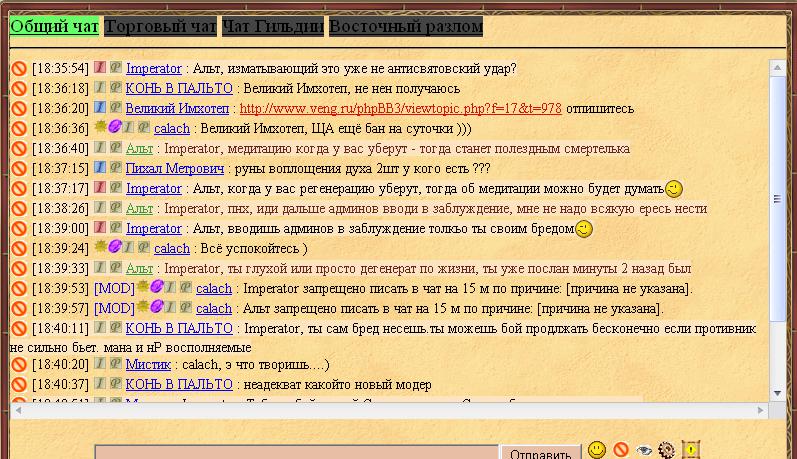Screen dimensions: 797x459
Task: Click the smiley emoticon in the 18:37:17 message
Action: 674,189
